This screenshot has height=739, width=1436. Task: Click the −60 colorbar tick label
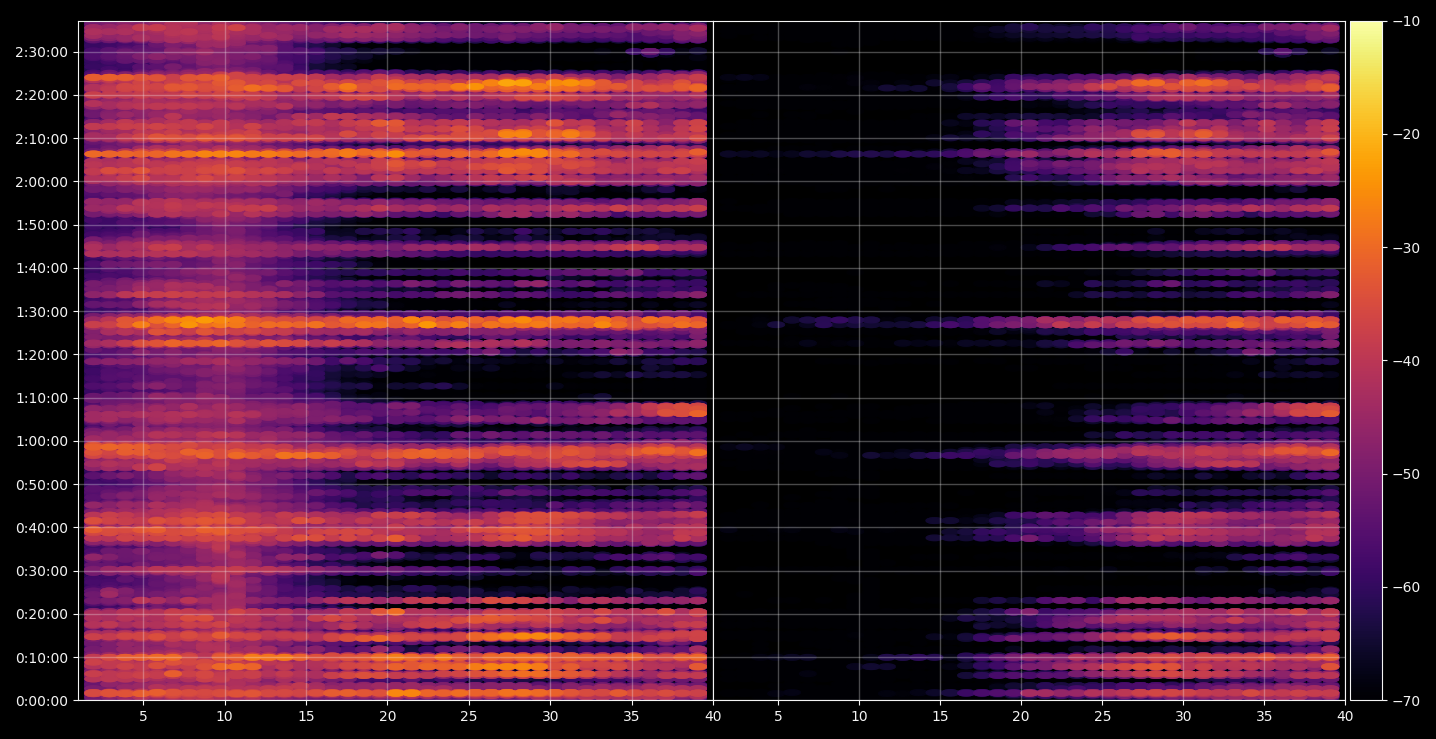(1405, 587)
